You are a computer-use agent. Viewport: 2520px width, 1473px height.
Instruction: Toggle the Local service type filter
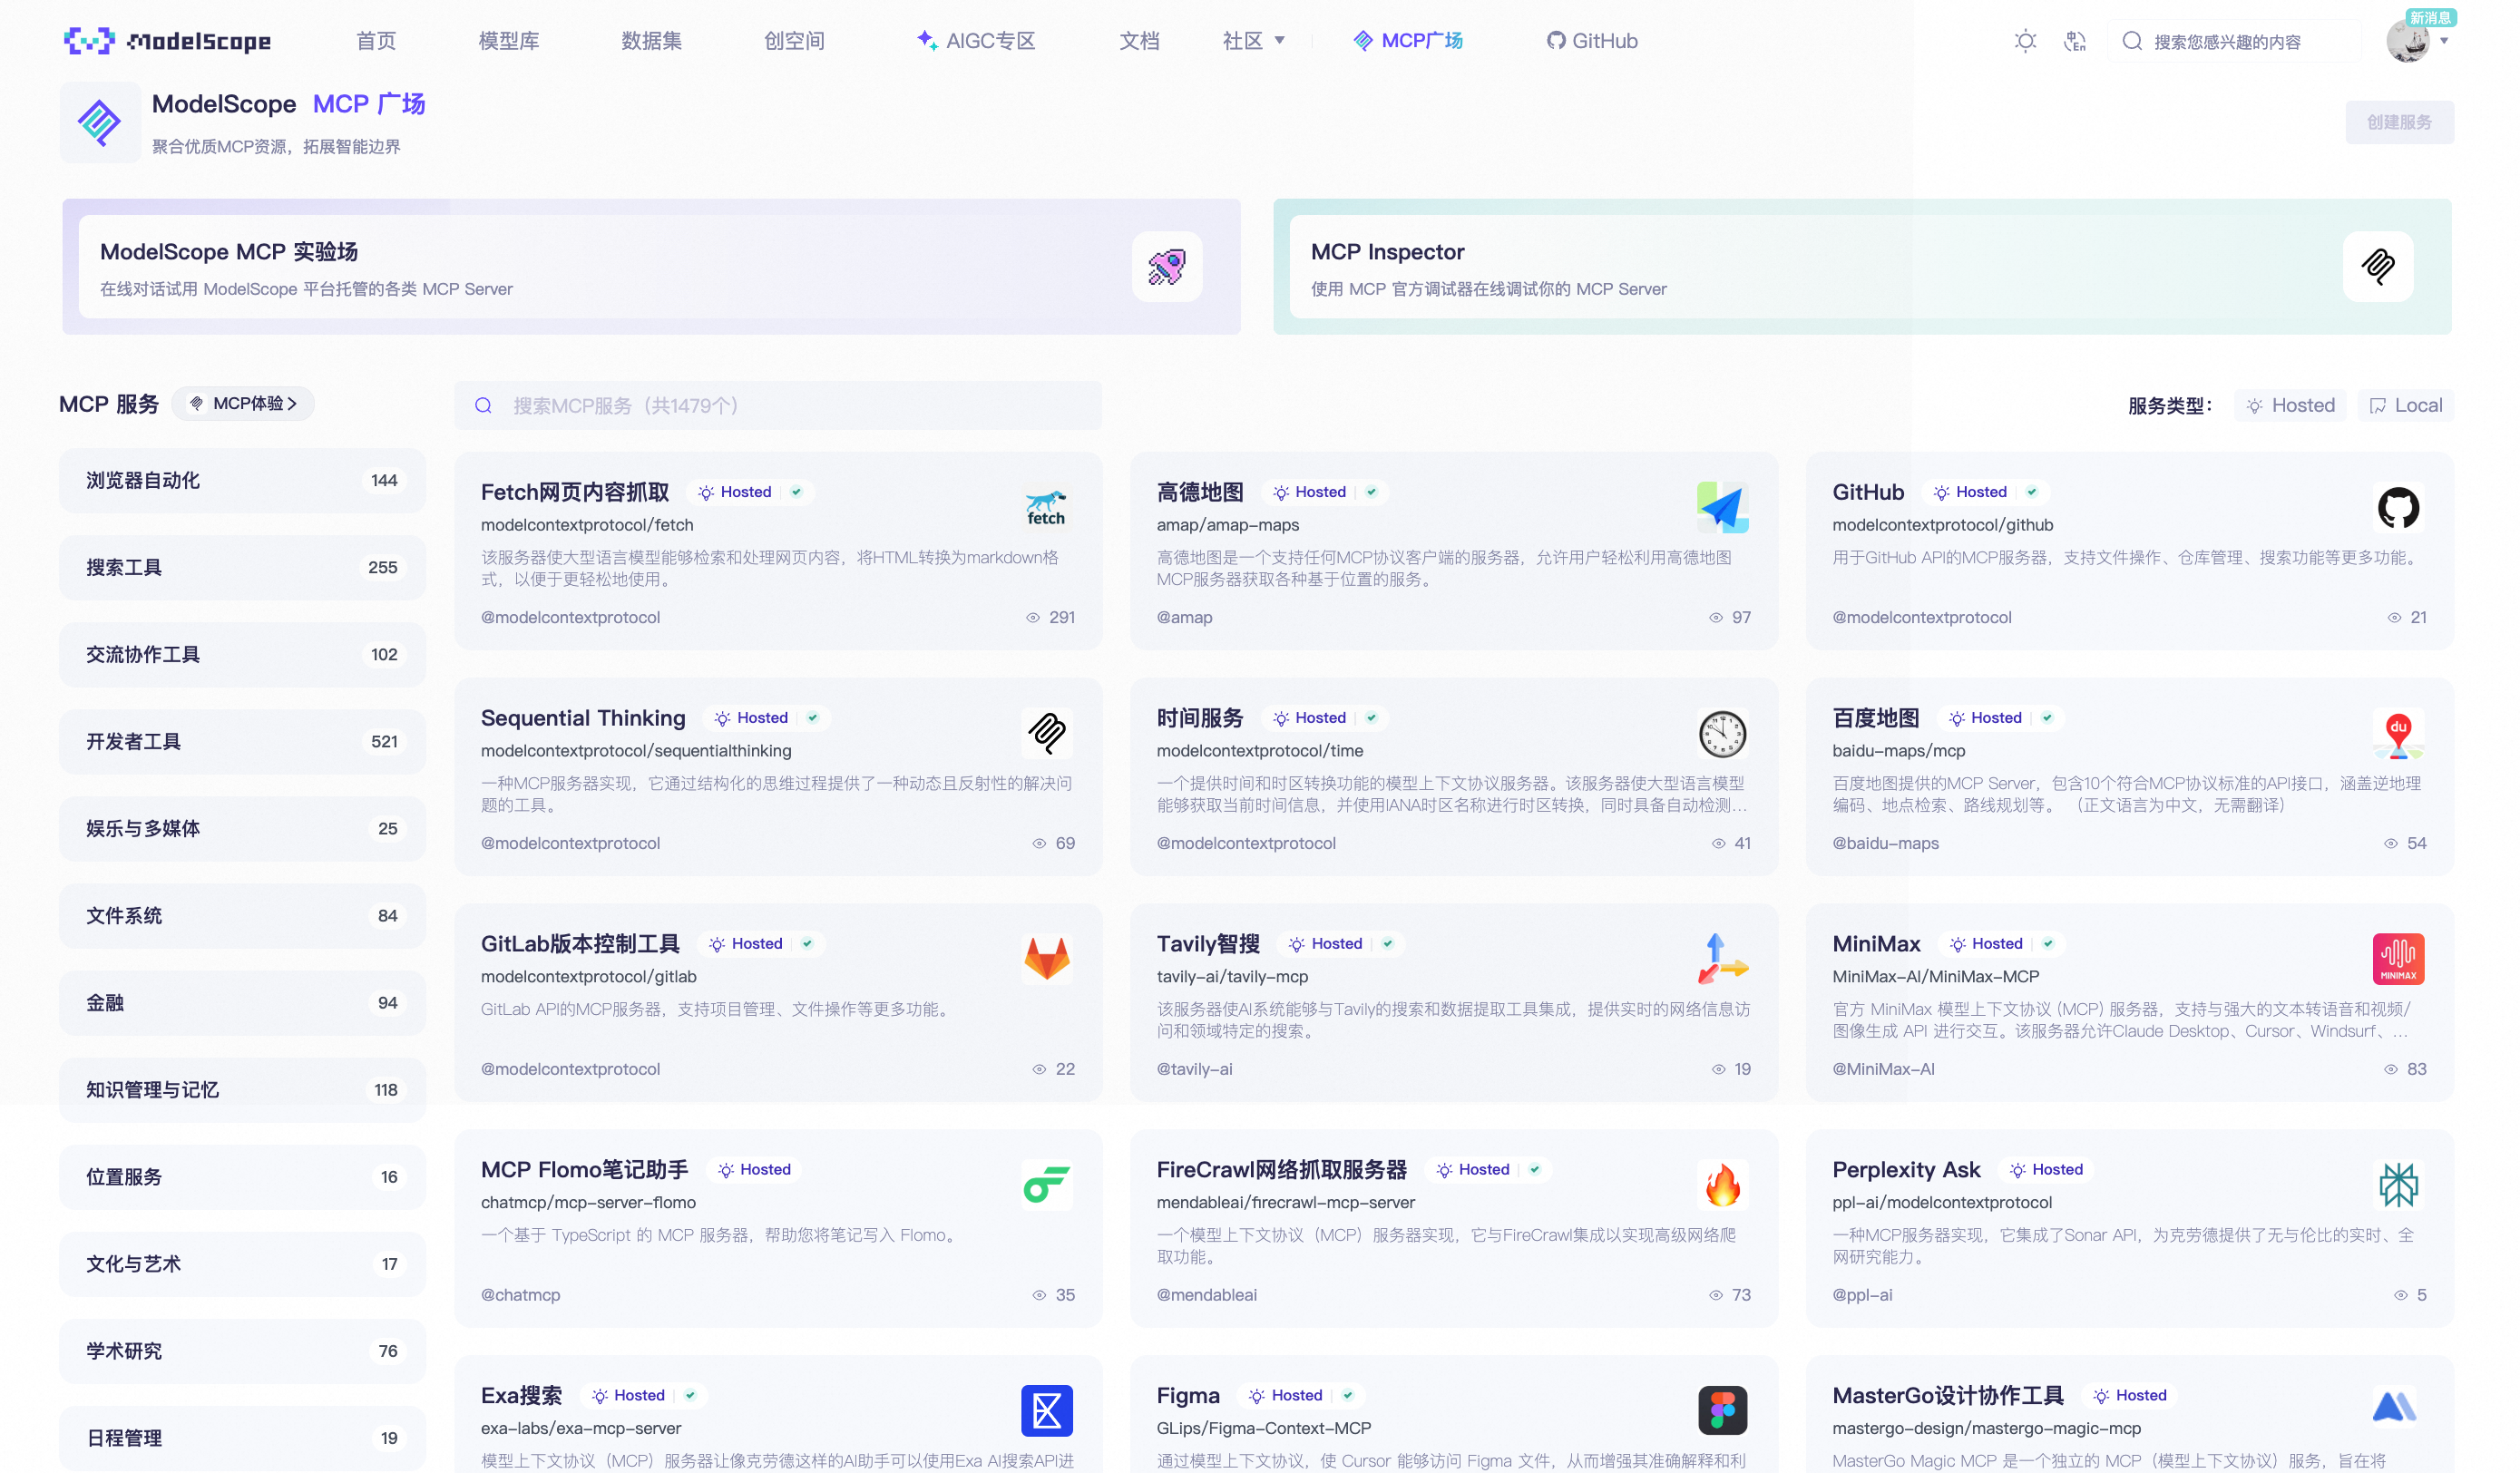[x=2405, y=405]
